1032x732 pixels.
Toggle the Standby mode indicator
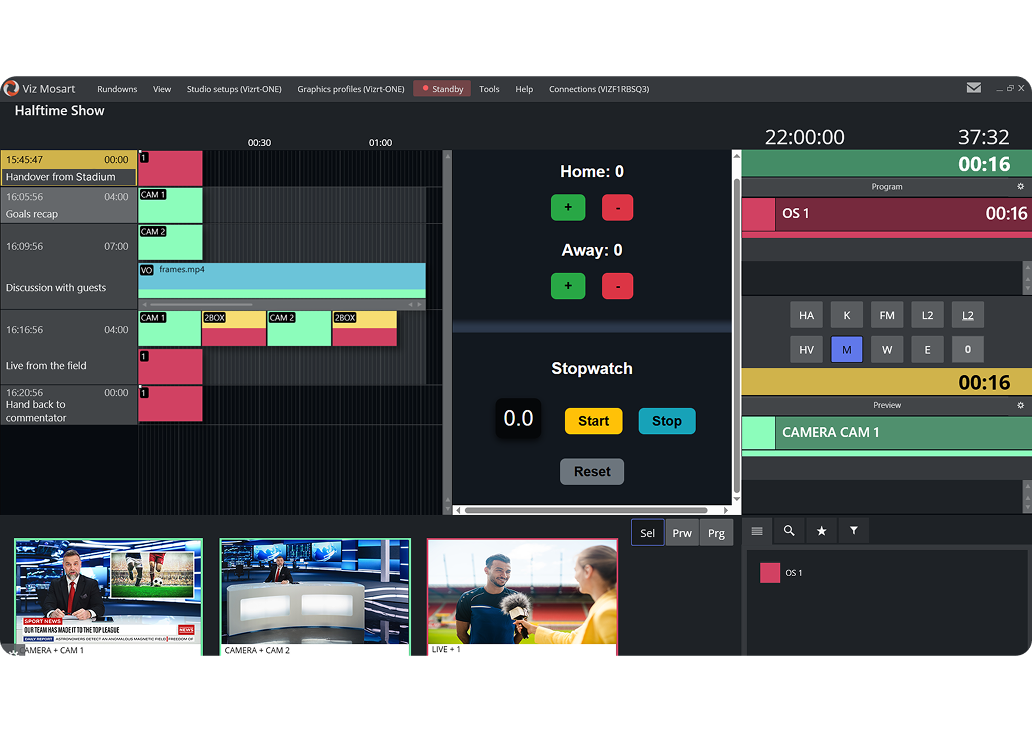tap(442, 89)
